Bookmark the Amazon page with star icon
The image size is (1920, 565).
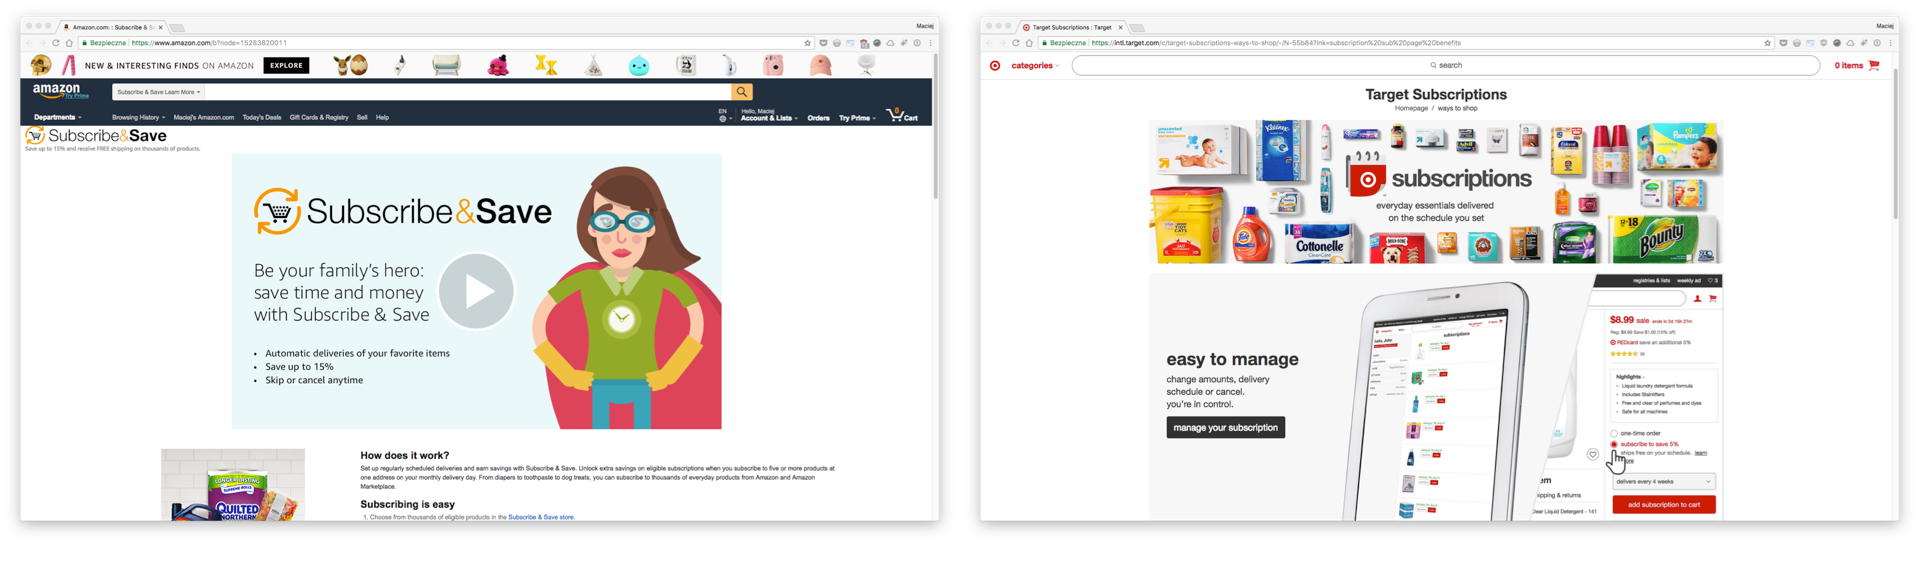click(807, 43)
